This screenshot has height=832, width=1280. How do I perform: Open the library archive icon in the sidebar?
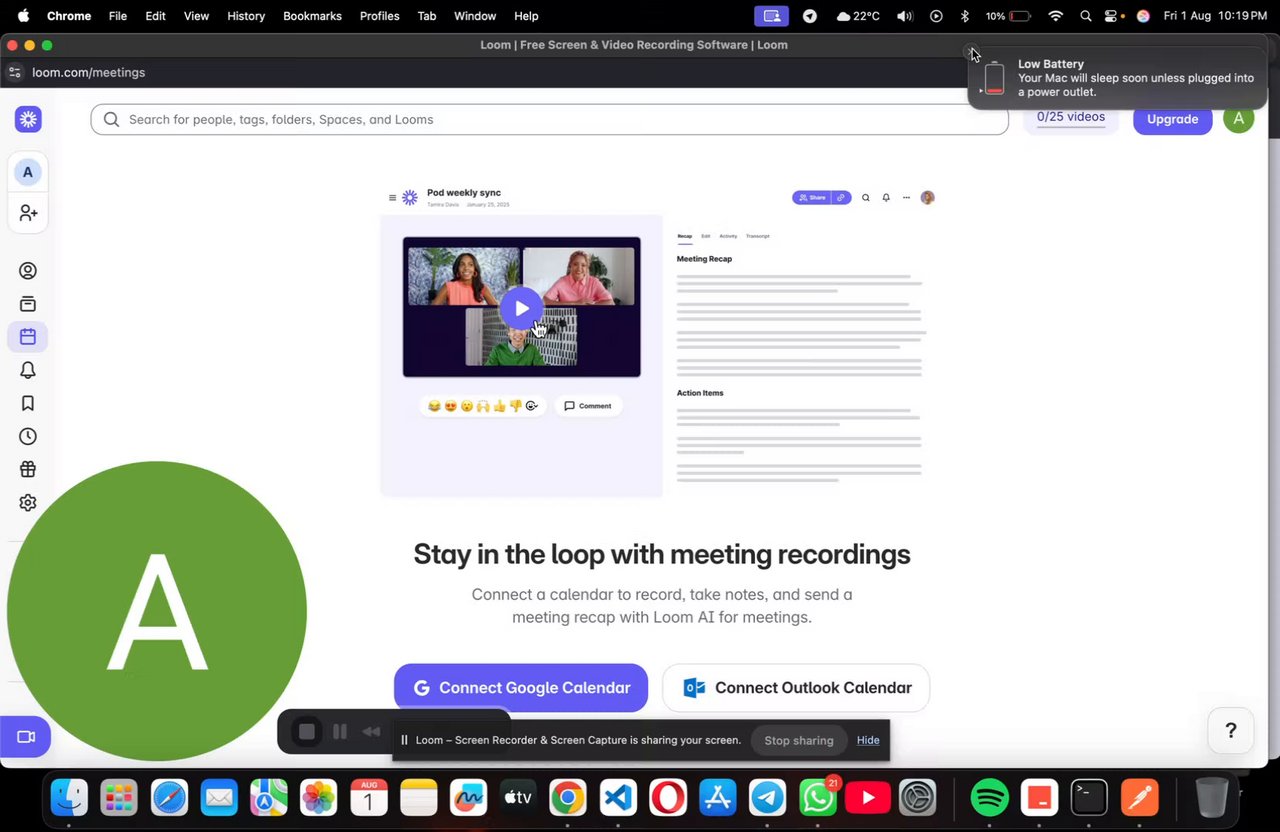point(28,304)
